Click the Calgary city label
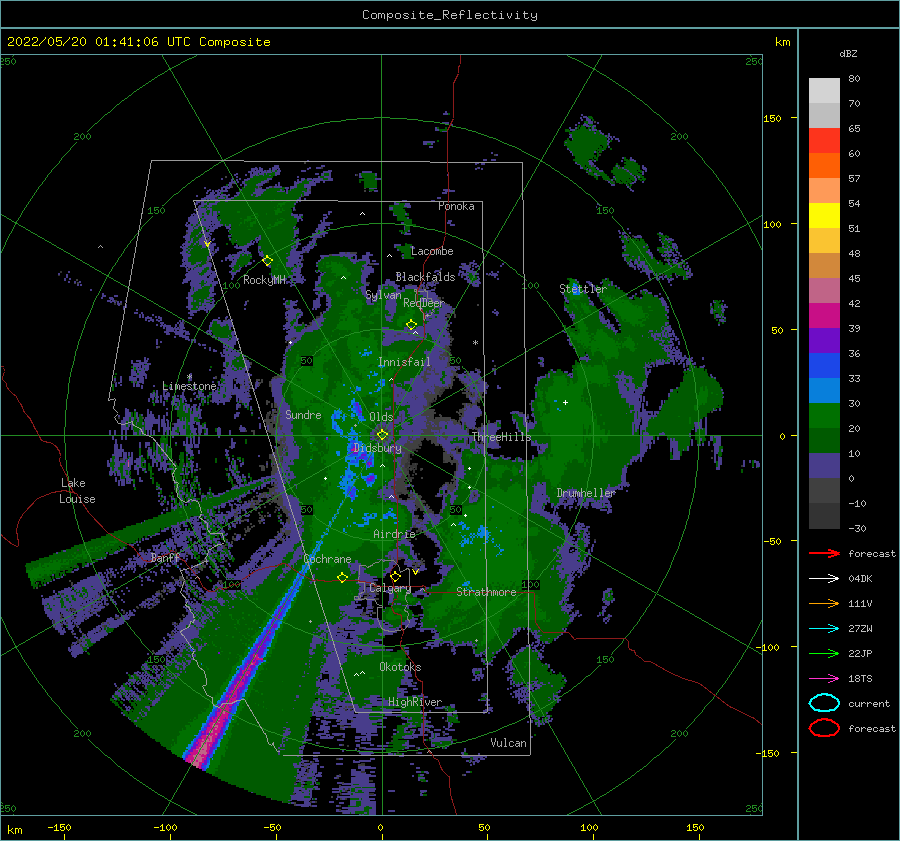 [390, 588]
